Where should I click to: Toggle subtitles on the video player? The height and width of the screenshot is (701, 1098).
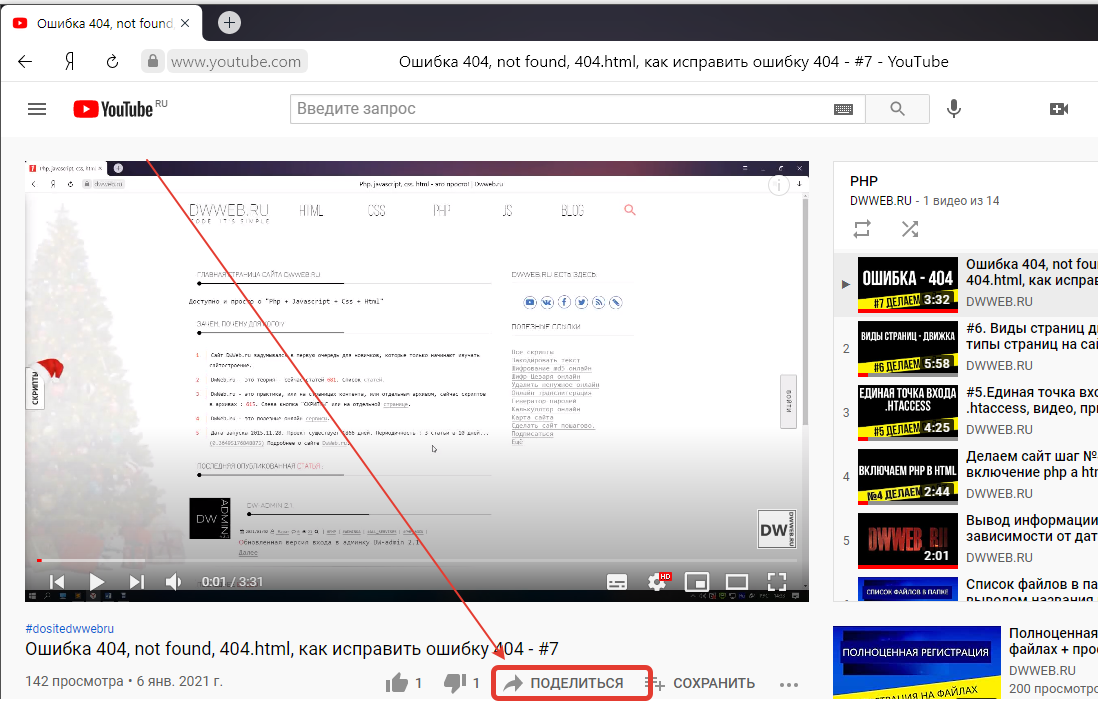[617, 581]
